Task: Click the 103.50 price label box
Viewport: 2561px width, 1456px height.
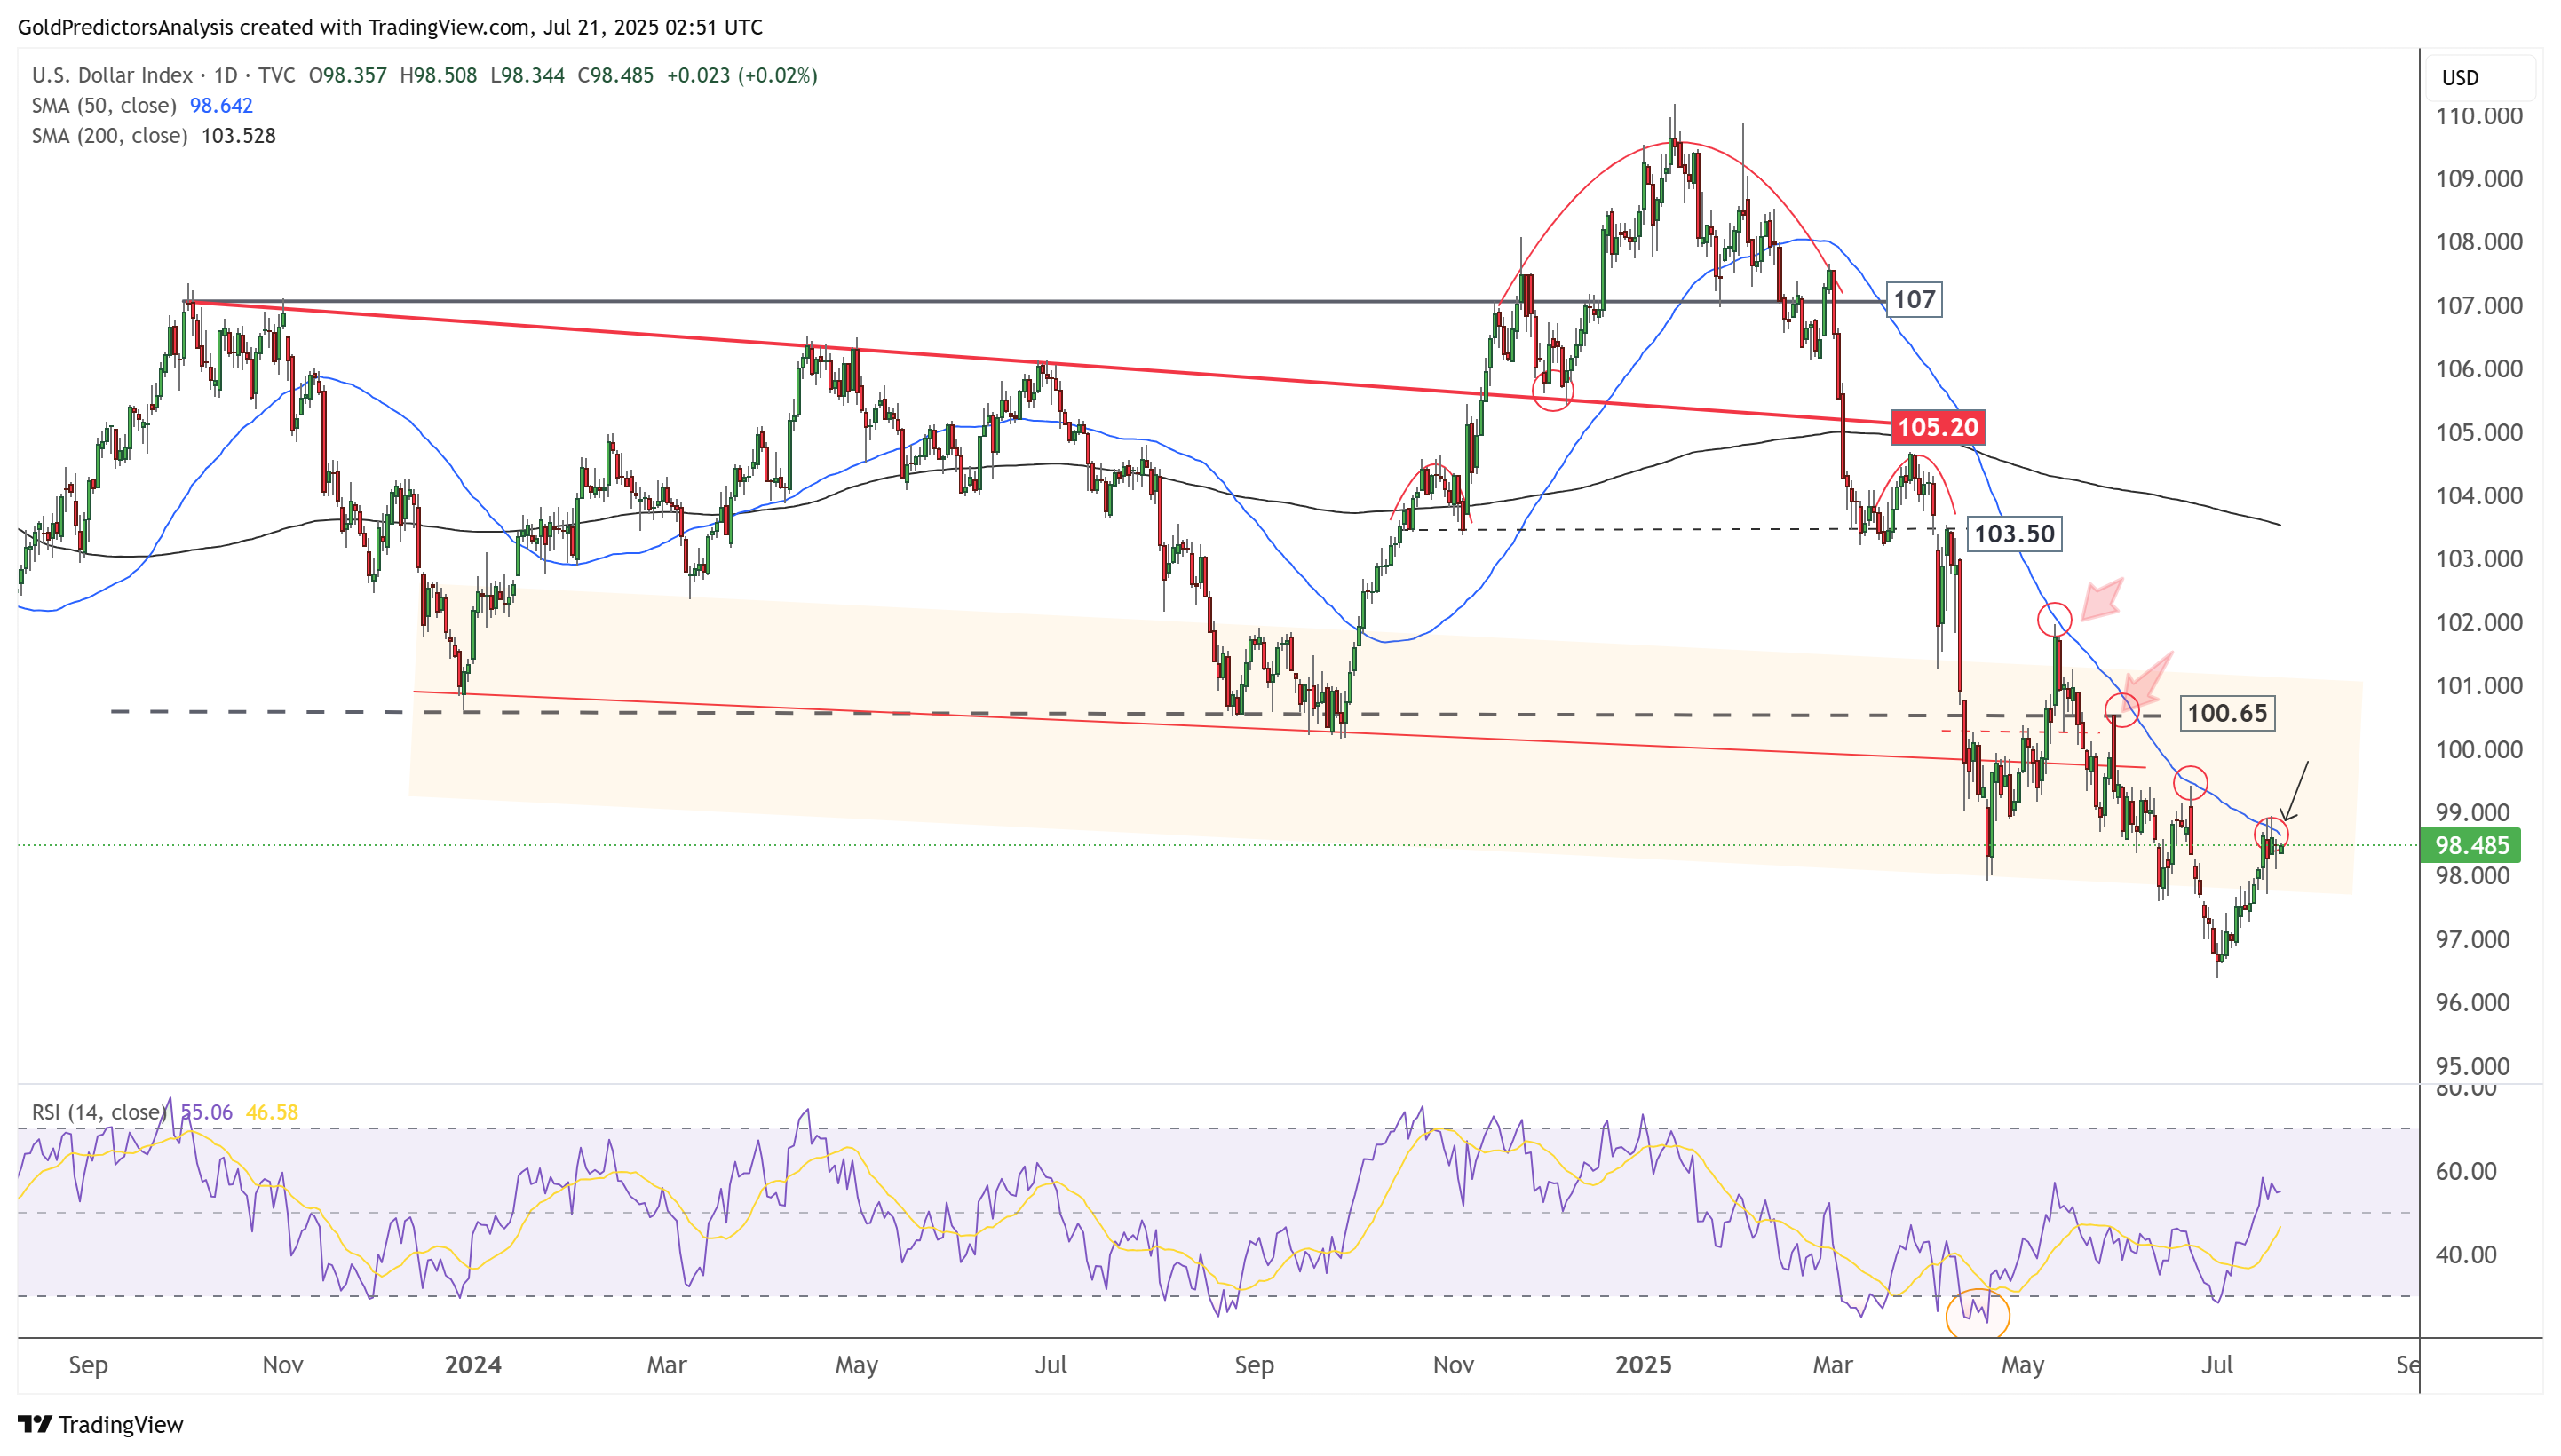Action: (2013, 534)
